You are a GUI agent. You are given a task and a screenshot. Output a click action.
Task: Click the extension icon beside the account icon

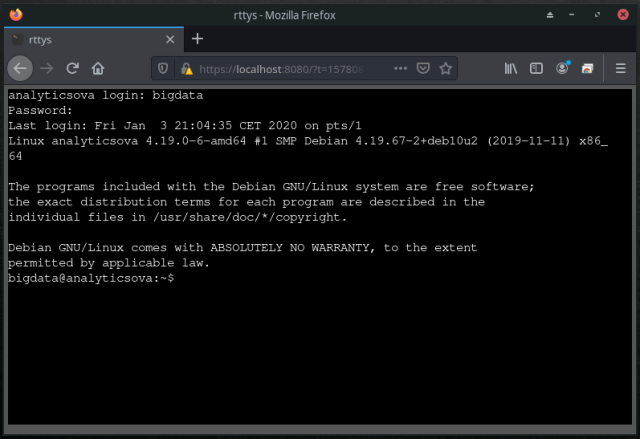(587, 69)
